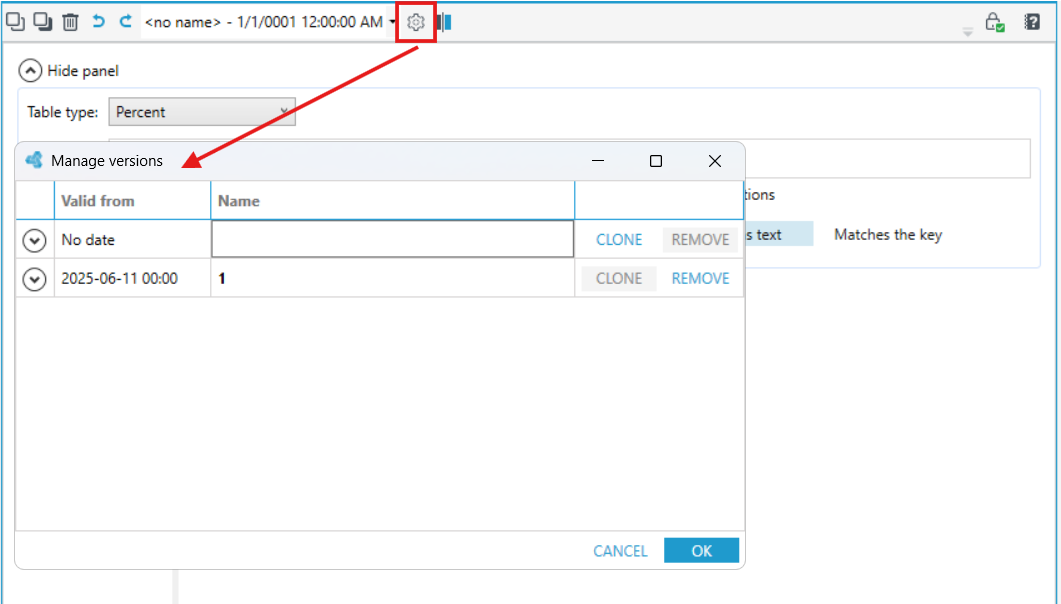Screen dimensions: 1061x604
Task: Clone the No date version
Action: point(619,239)
